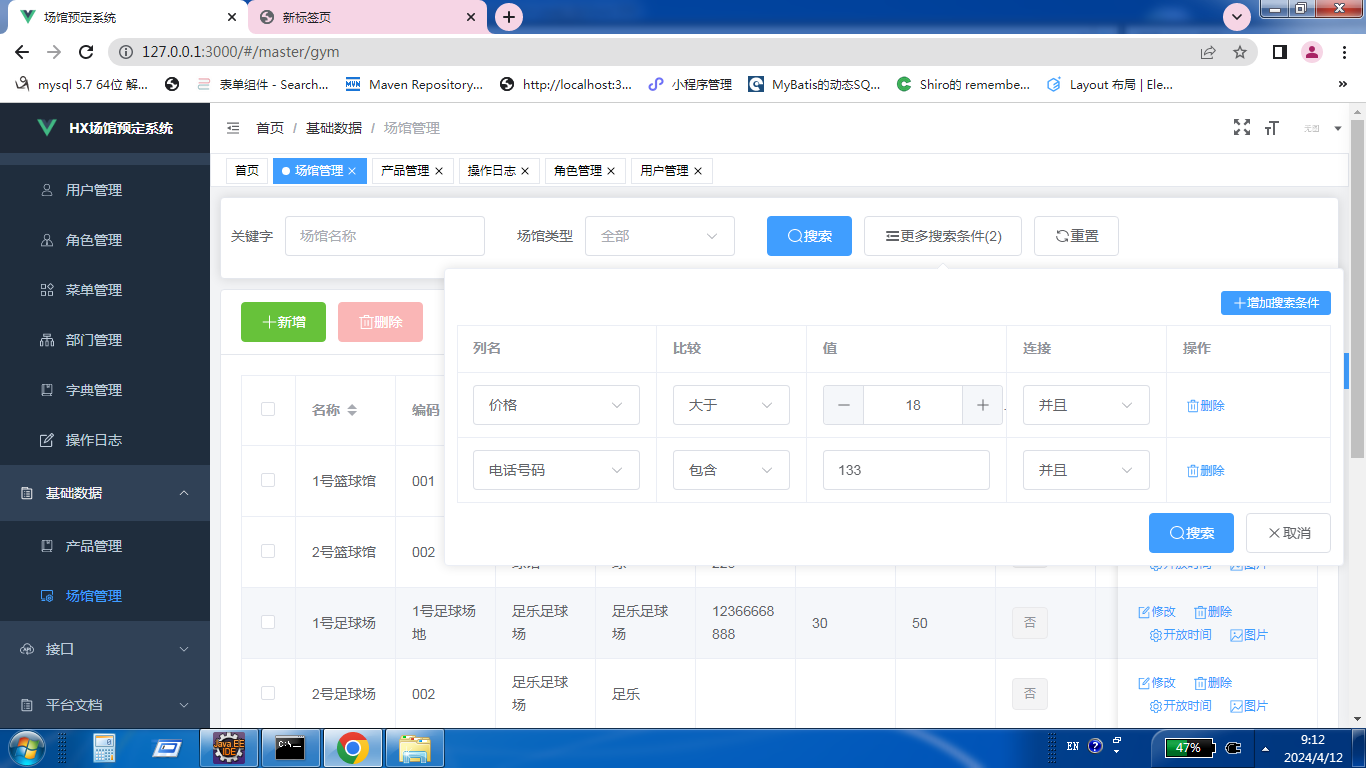The width and height of the screenshot is (1366, 768).
Task: Check the checkbox for 1号篮球馆
Action: 268,481
